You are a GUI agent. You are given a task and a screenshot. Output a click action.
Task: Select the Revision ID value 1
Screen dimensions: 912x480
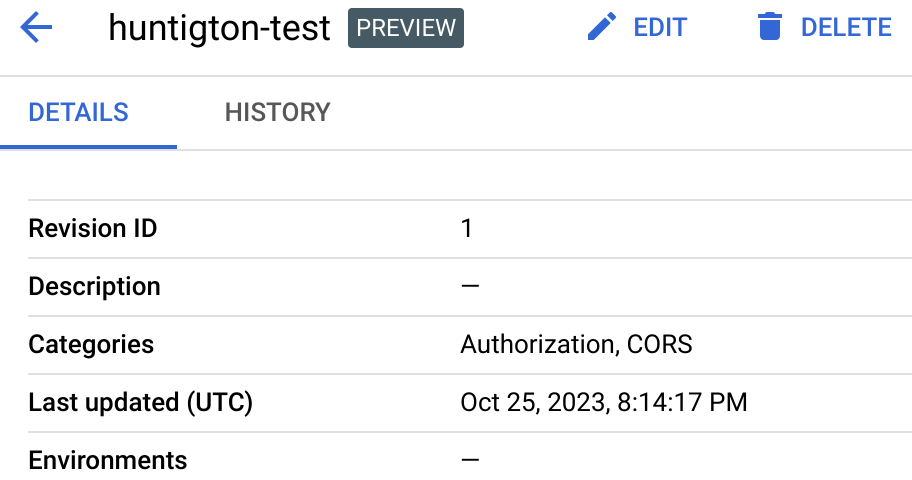[x=467, y=229]
